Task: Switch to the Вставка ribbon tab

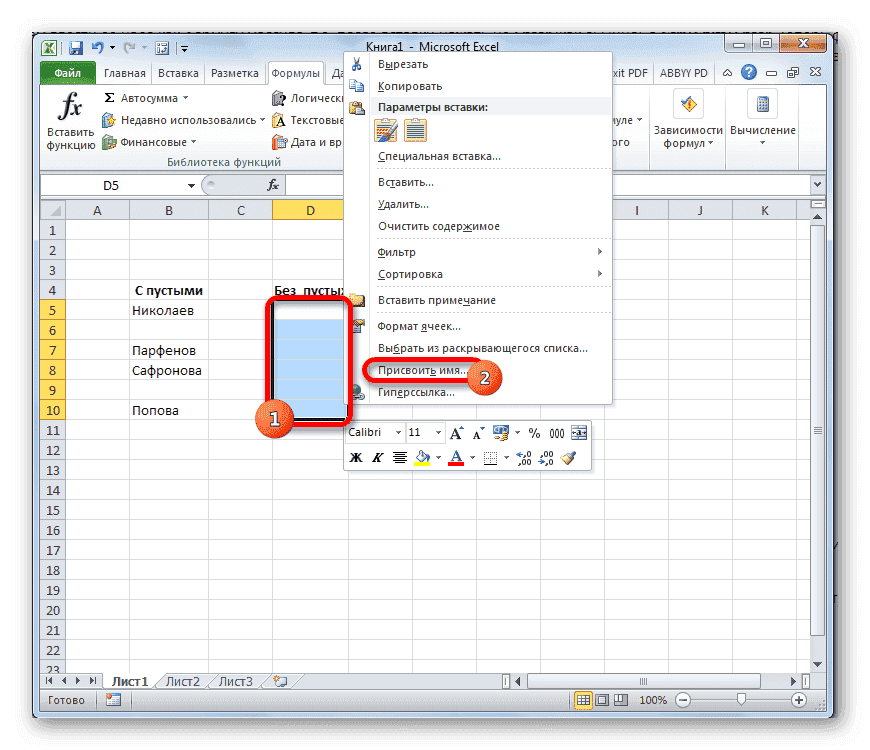Action: [x=177, y=72]
